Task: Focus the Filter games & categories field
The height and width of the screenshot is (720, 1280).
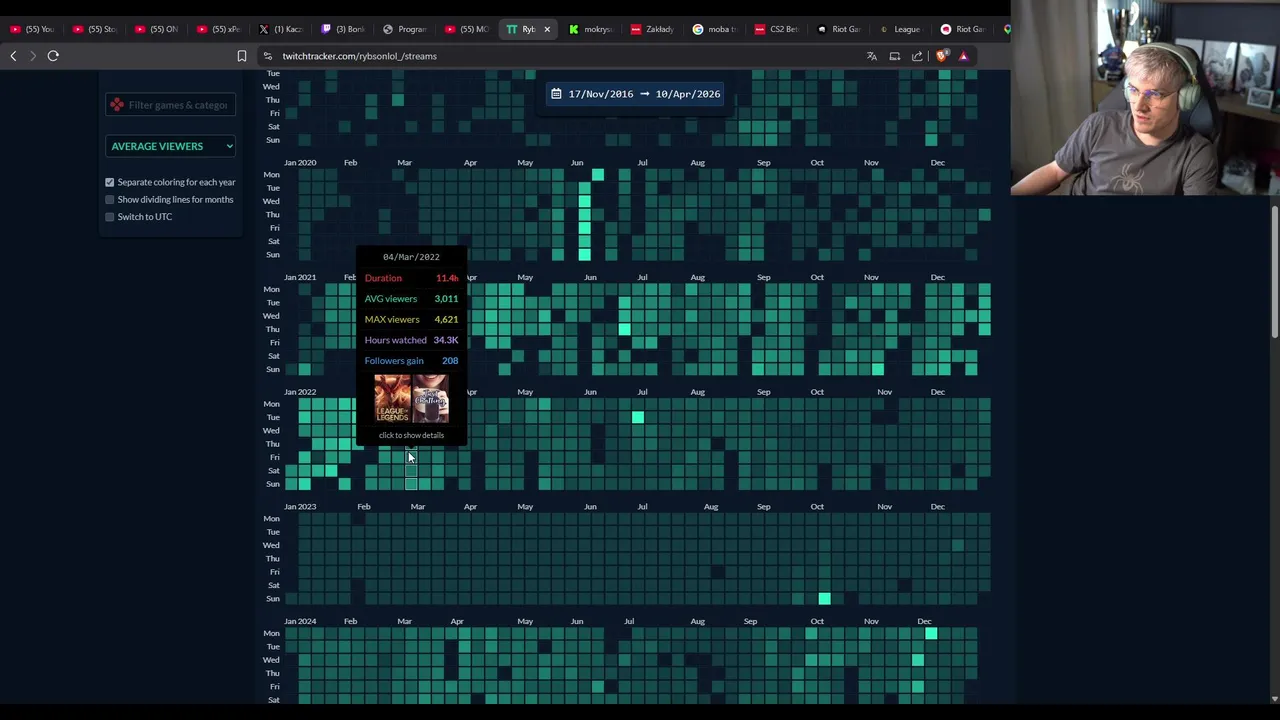Action: point(171,105)
